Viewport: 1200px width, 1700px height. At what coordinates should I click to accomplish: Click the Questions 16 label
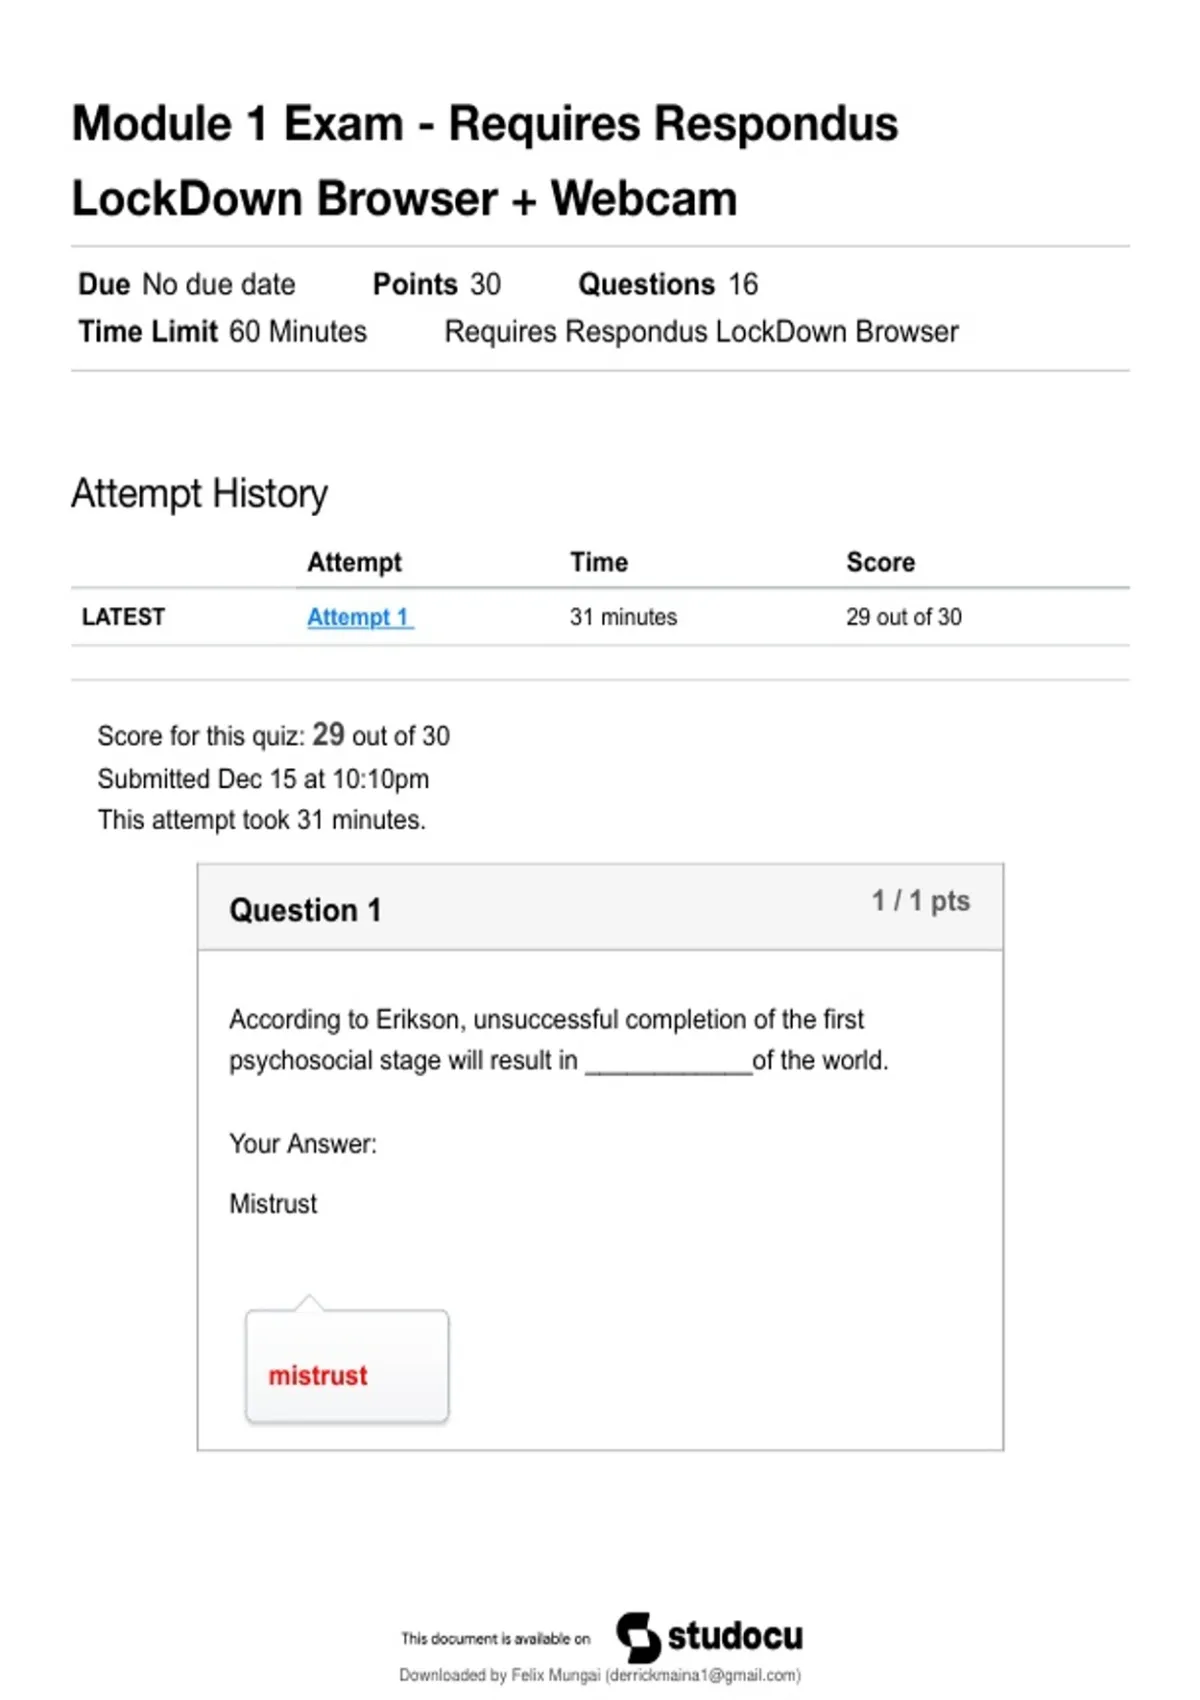coord(668,284)
